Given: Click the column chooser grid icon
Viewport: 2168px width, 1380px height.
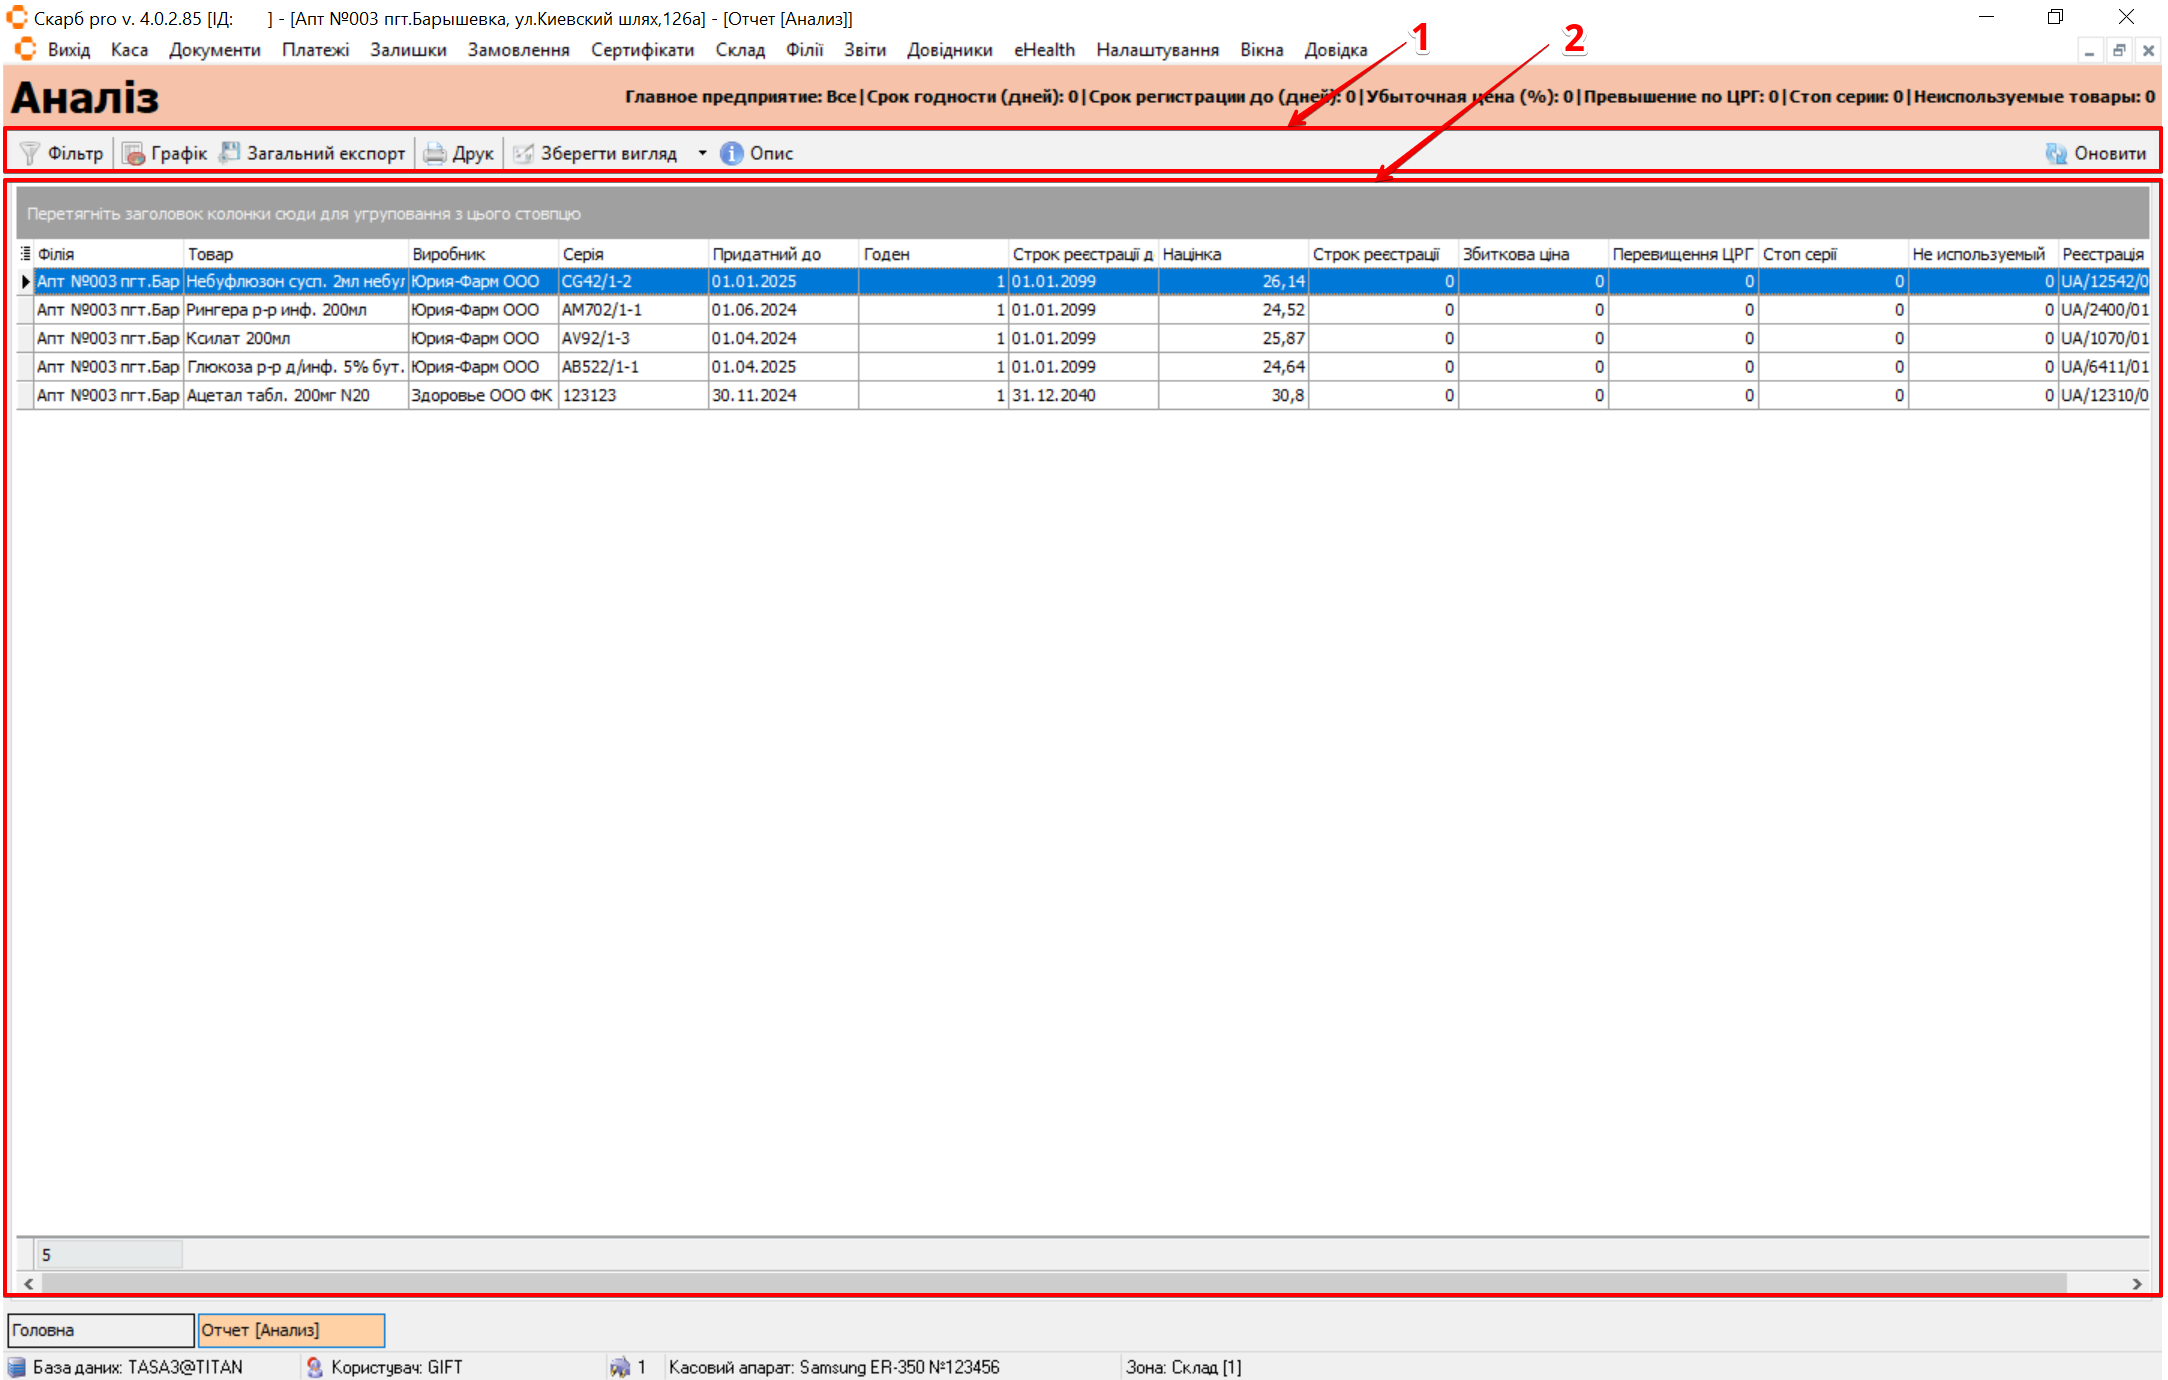Looking at the screenshot, I should pyautogui.click(x=26, y=254).
